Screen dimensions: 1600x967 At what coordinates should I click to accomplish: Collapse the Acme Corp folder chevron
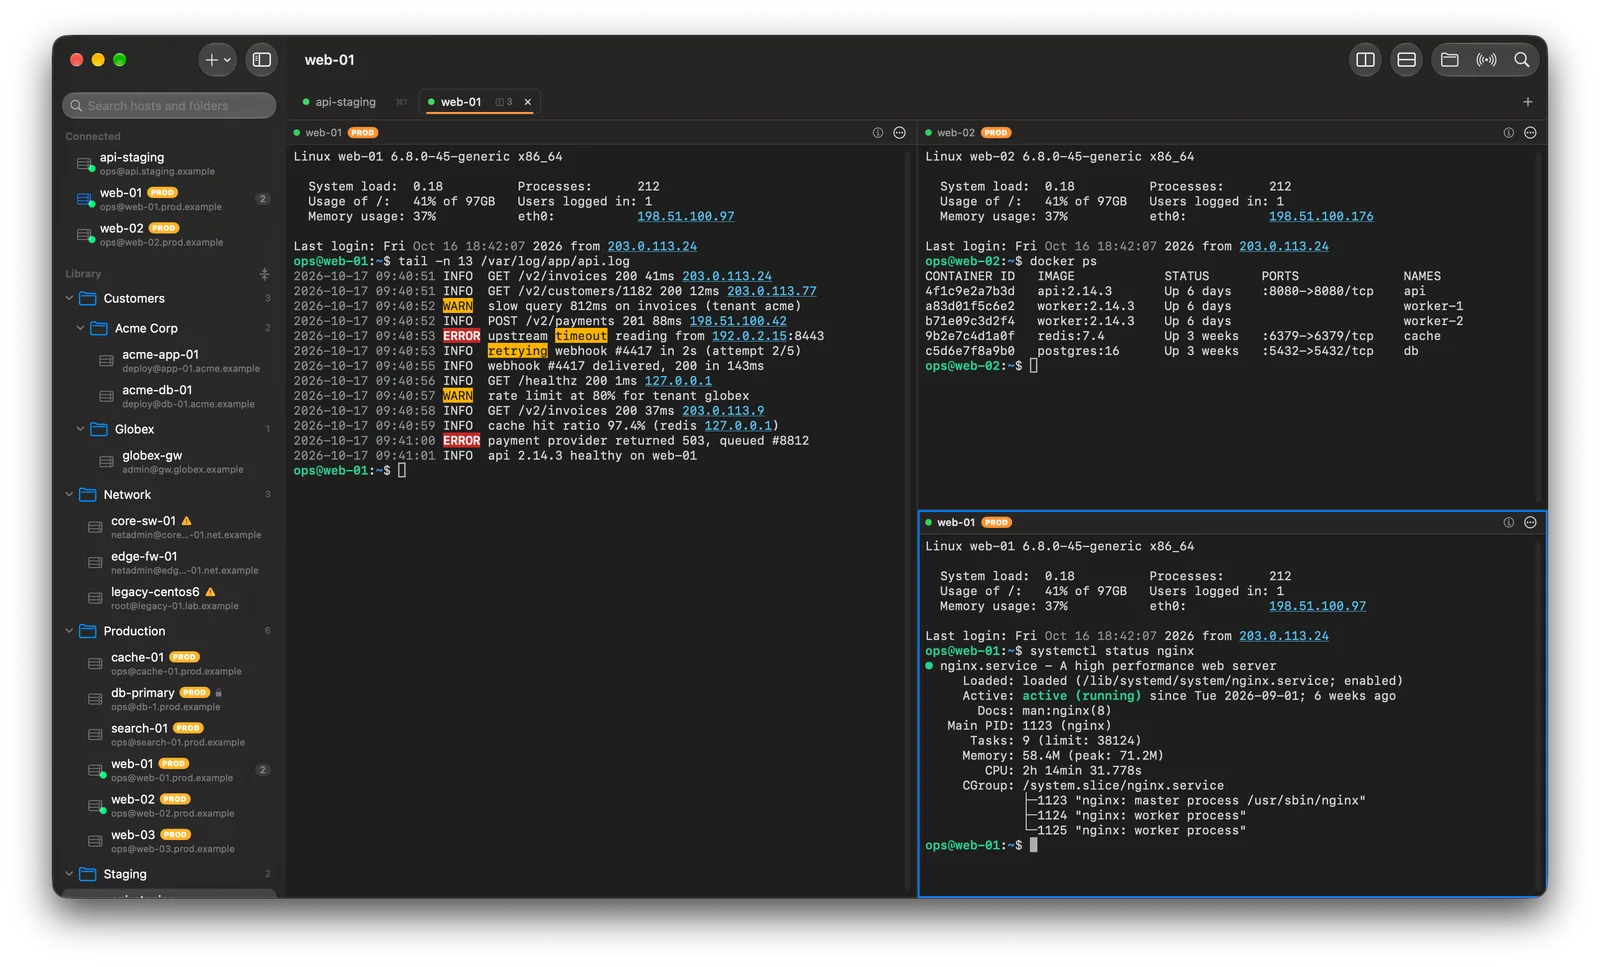click(x=81, y=328)
